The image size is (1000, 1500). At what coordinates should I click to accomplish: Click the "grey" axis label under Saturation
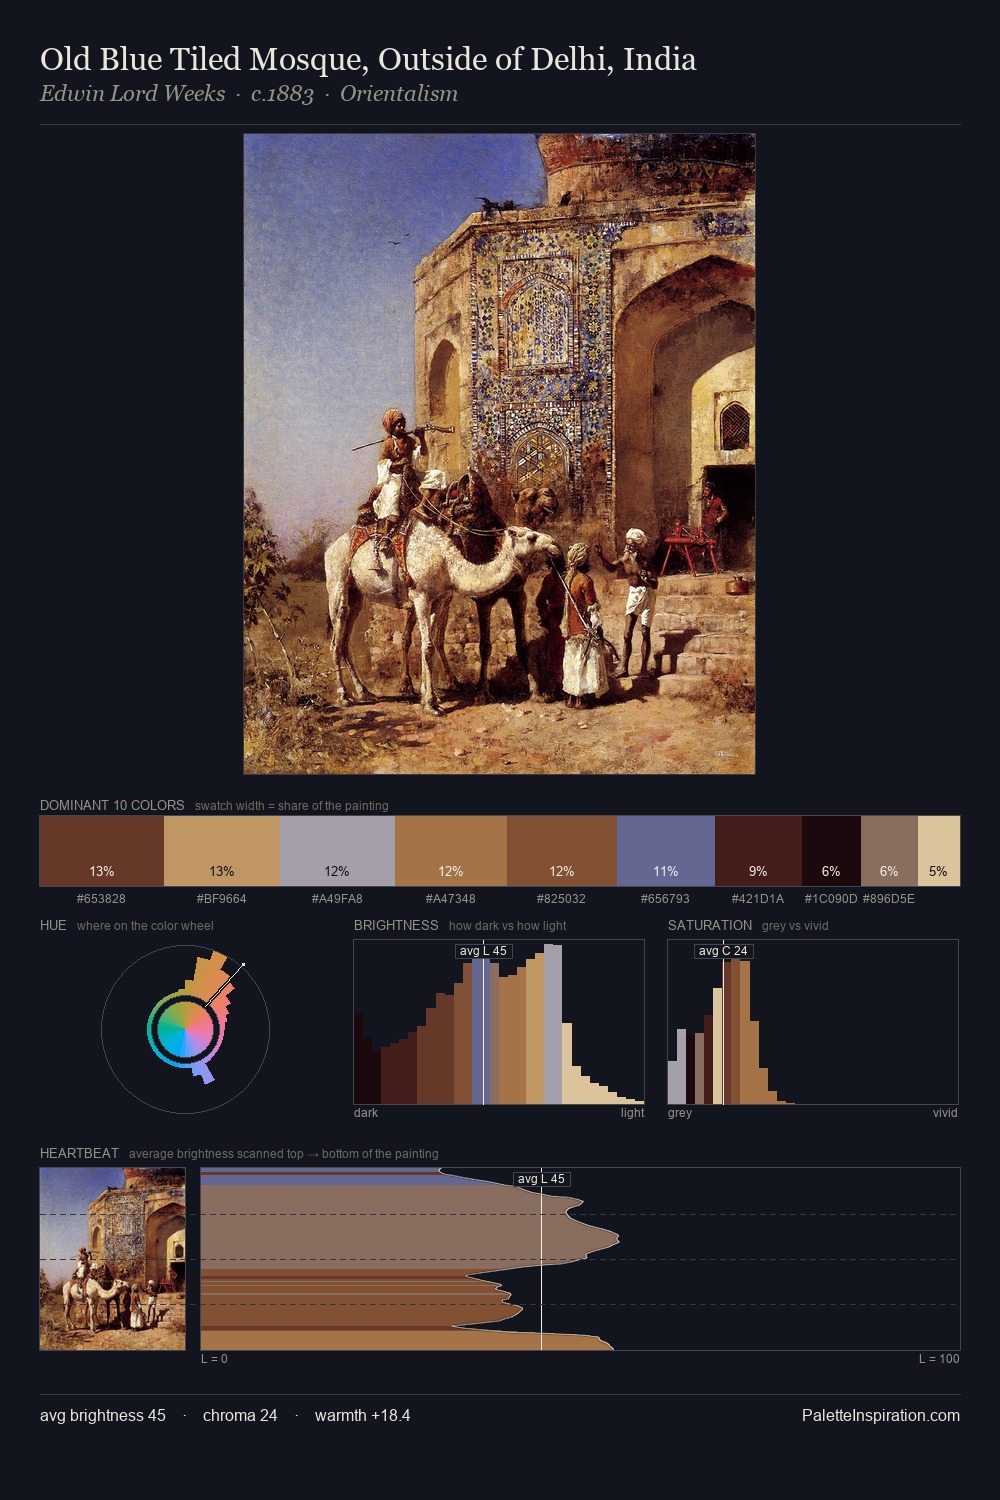680,1113
